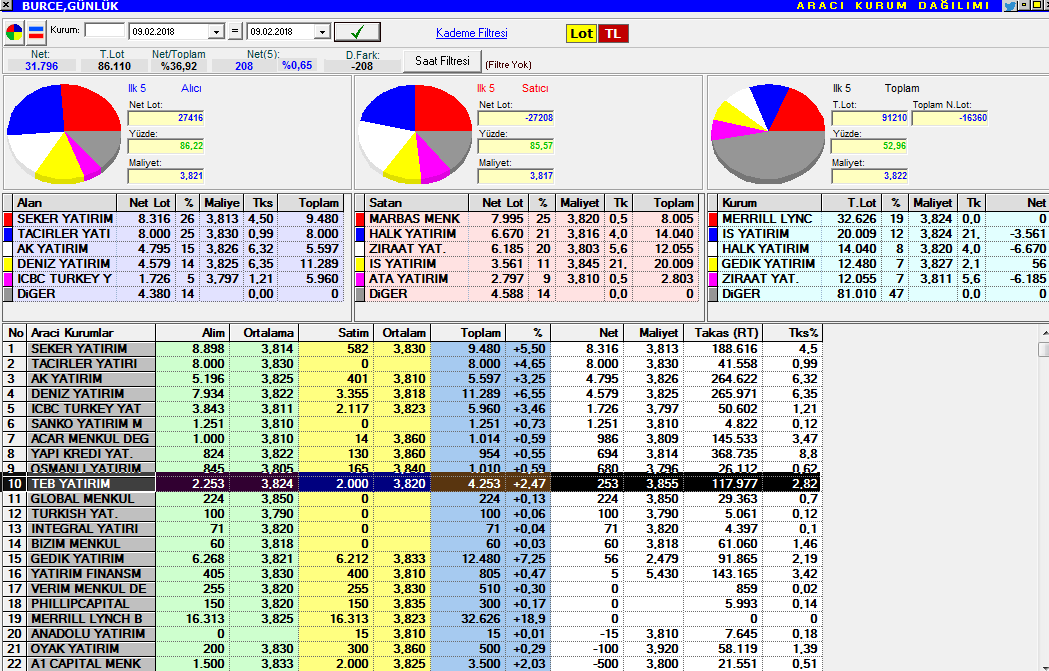The image size is (1049, 671).
Task: Select ZIRAAT YAT. in the Kurum table
Action: 878,278
